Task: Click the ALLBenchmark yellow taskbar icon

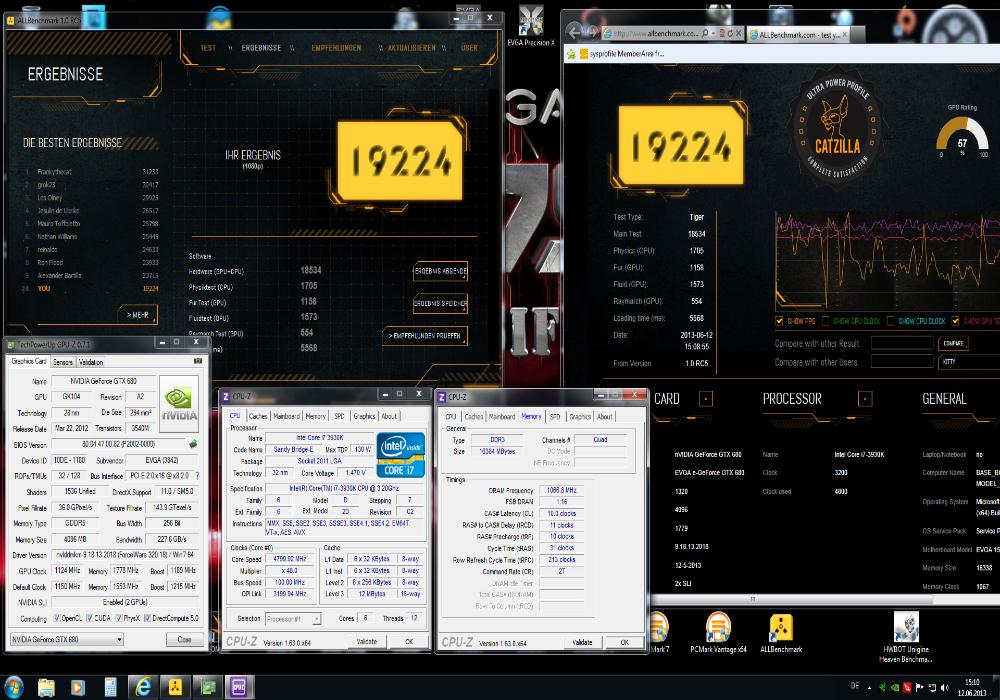Action: (175, 687)
